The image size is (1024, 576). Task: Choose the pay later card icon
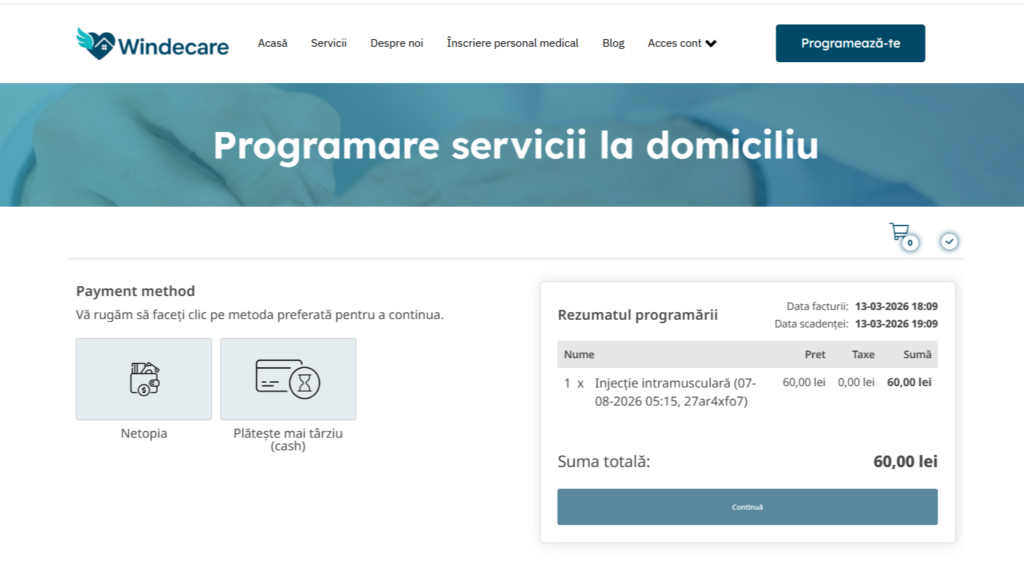click(288, 379)
